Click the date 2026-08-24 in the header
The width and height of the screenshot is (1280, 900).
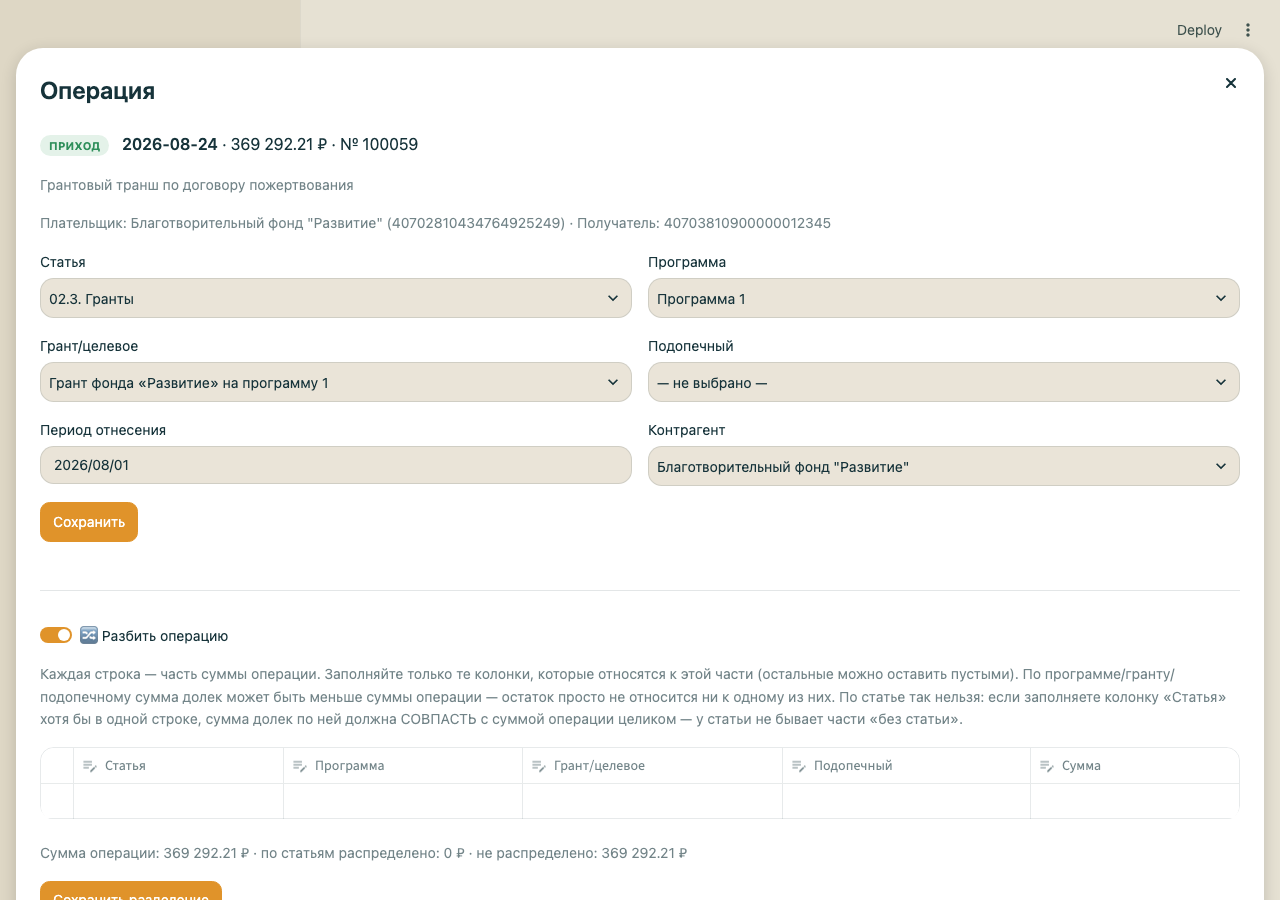pos(170,144)
